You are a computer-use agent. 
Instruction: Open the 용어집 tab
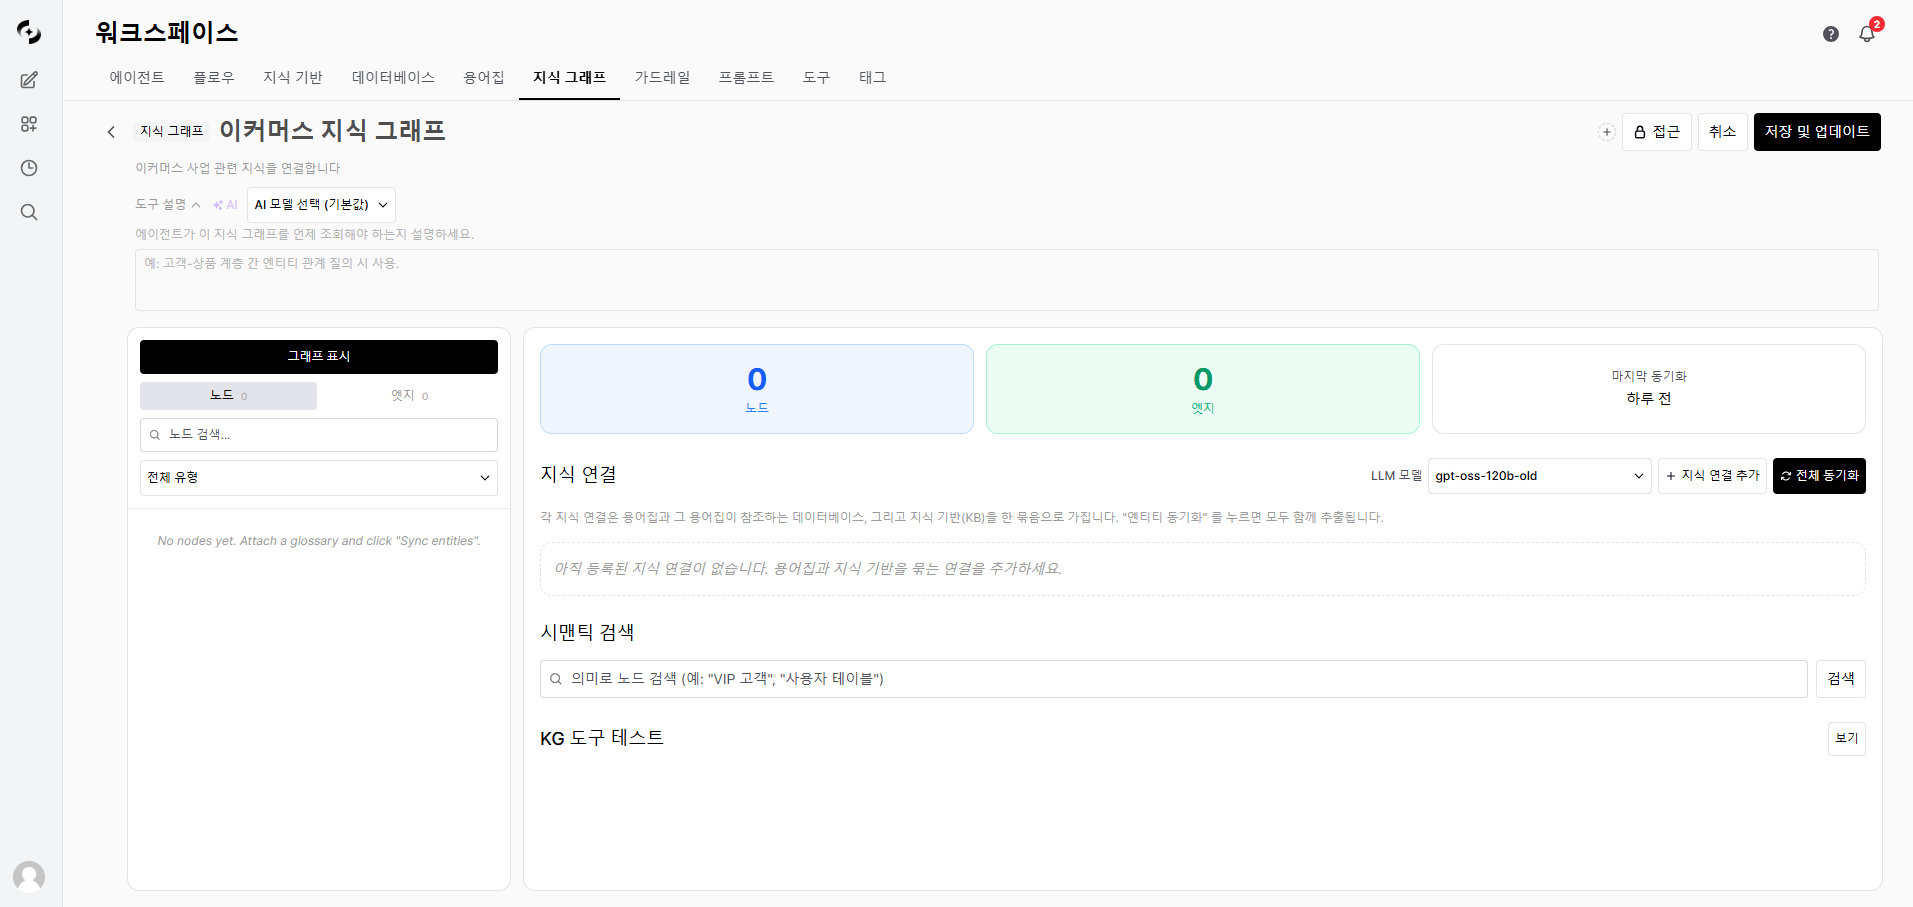click(x=484, y=77)
